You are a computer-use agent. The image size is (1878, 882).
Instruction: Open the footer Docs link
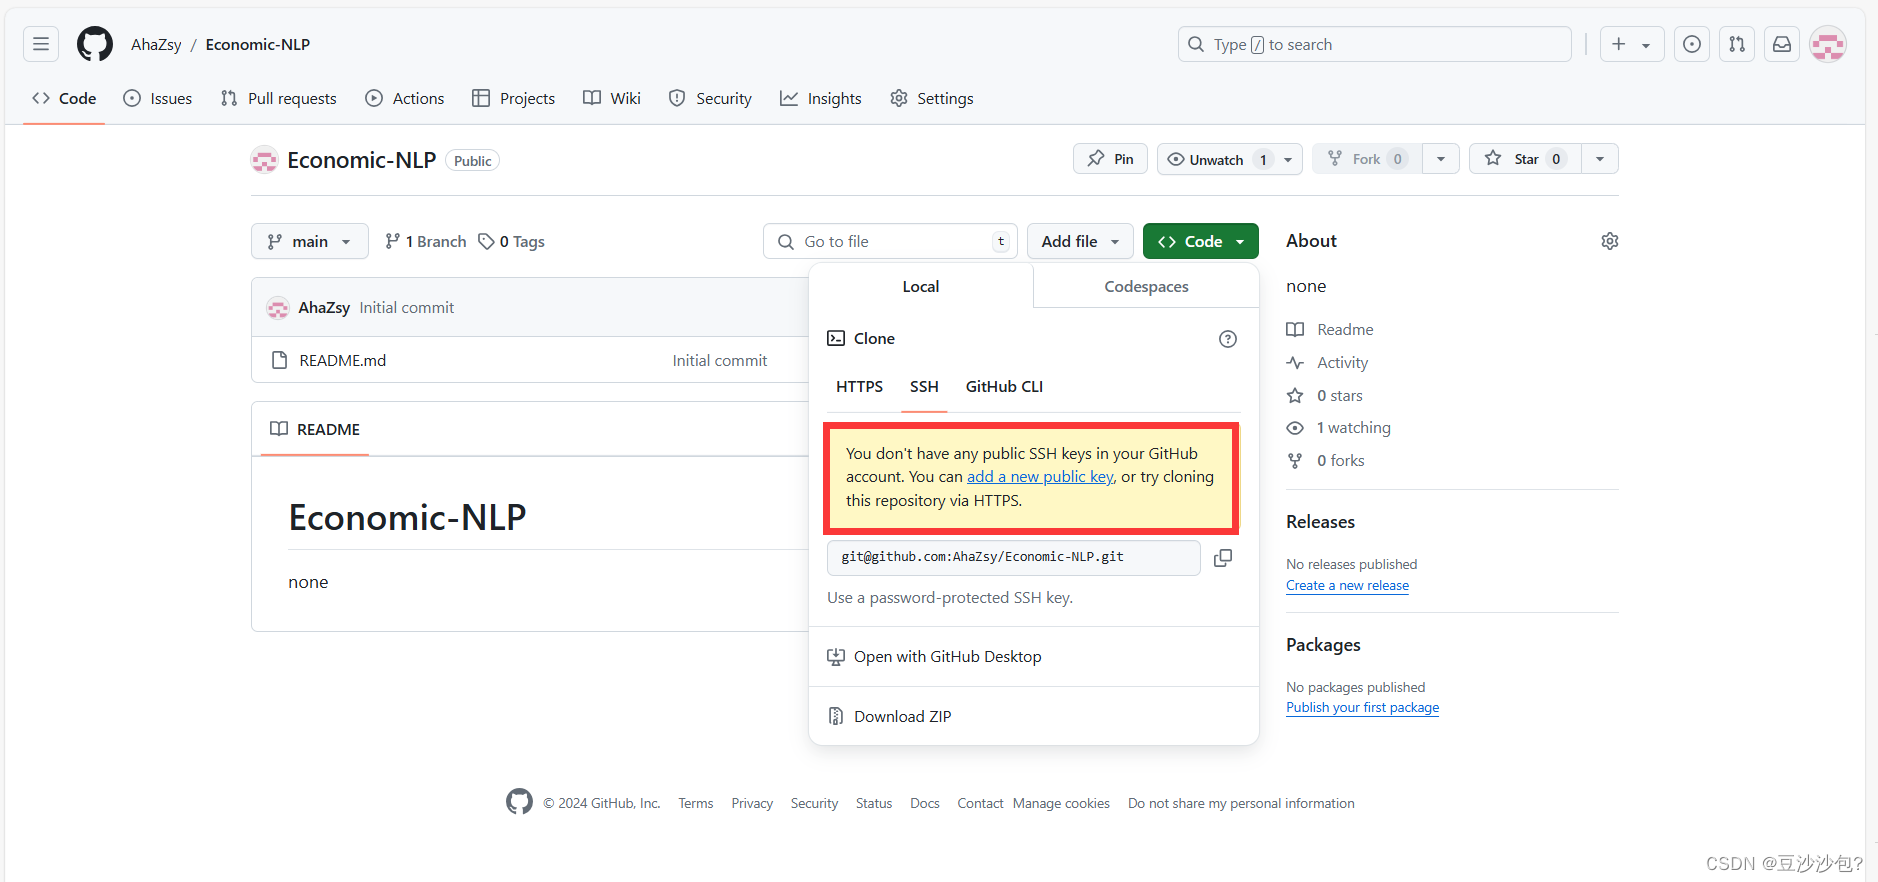925,803
